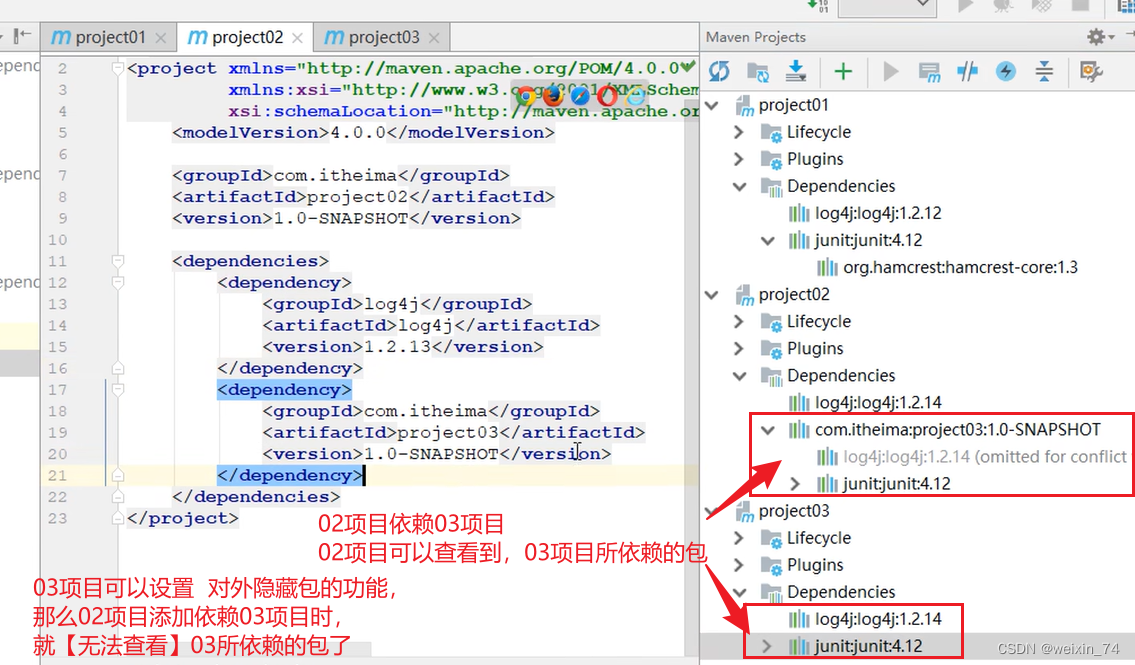
Task: Collapse com.itheima:project03:1.0-SNAPSHOT dependency node
Action: 768,431
